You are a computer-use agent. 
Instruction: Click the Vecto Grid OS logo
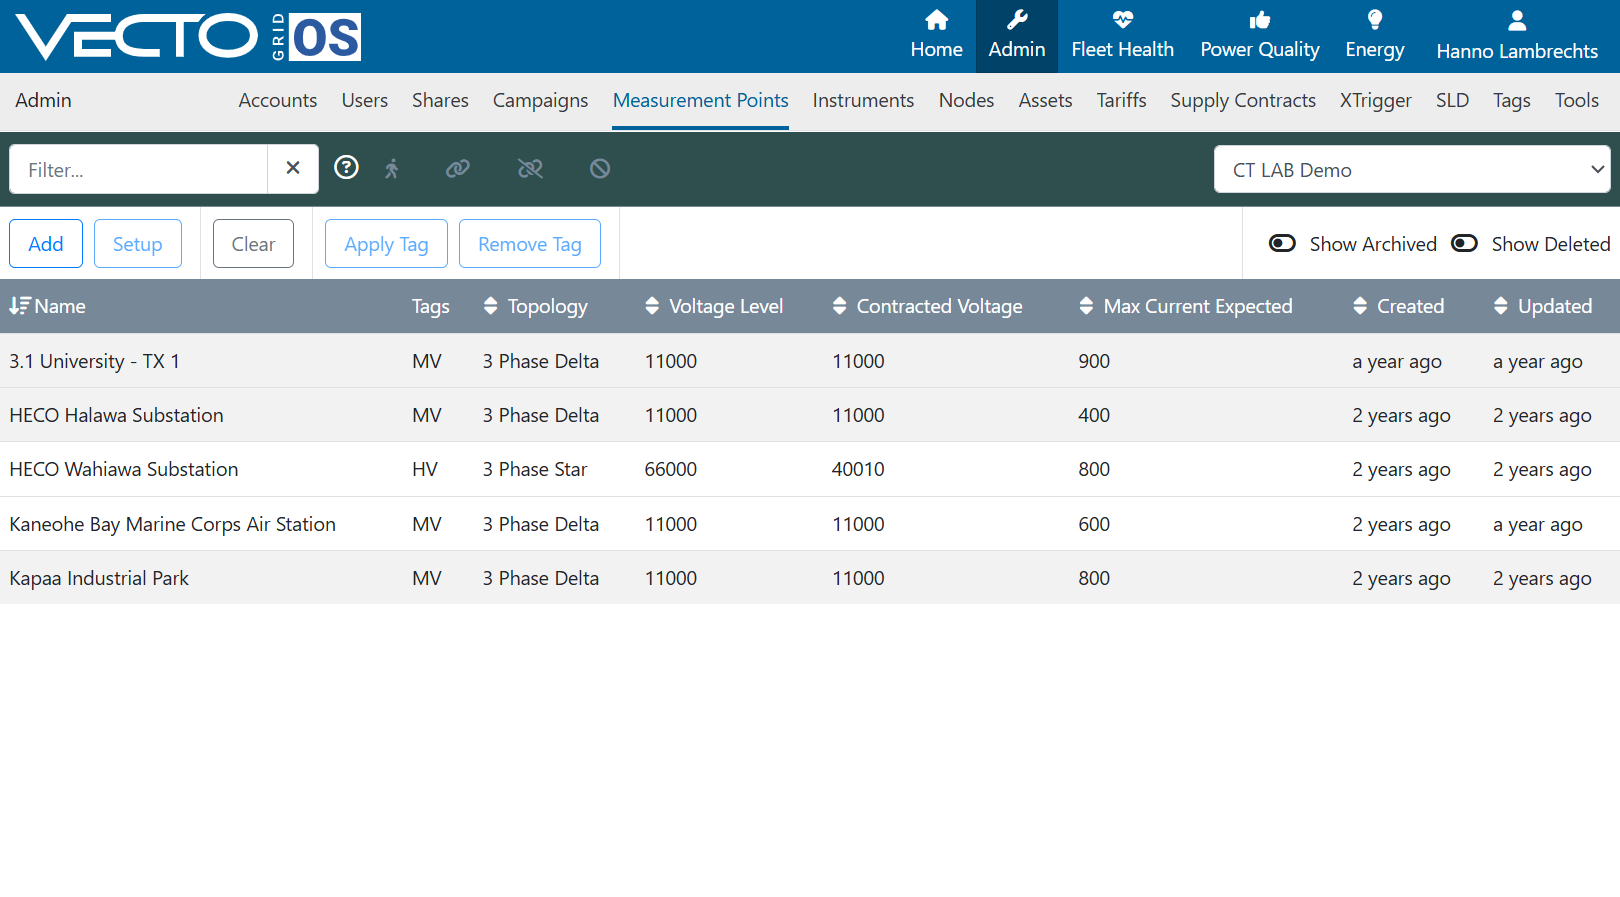point(188,37)
